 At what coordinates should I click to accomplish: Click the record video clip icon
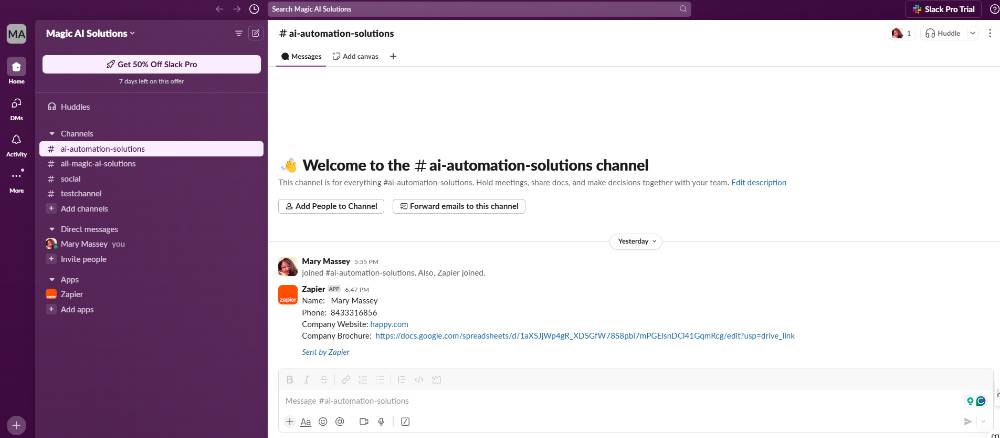tap(364, 421)
